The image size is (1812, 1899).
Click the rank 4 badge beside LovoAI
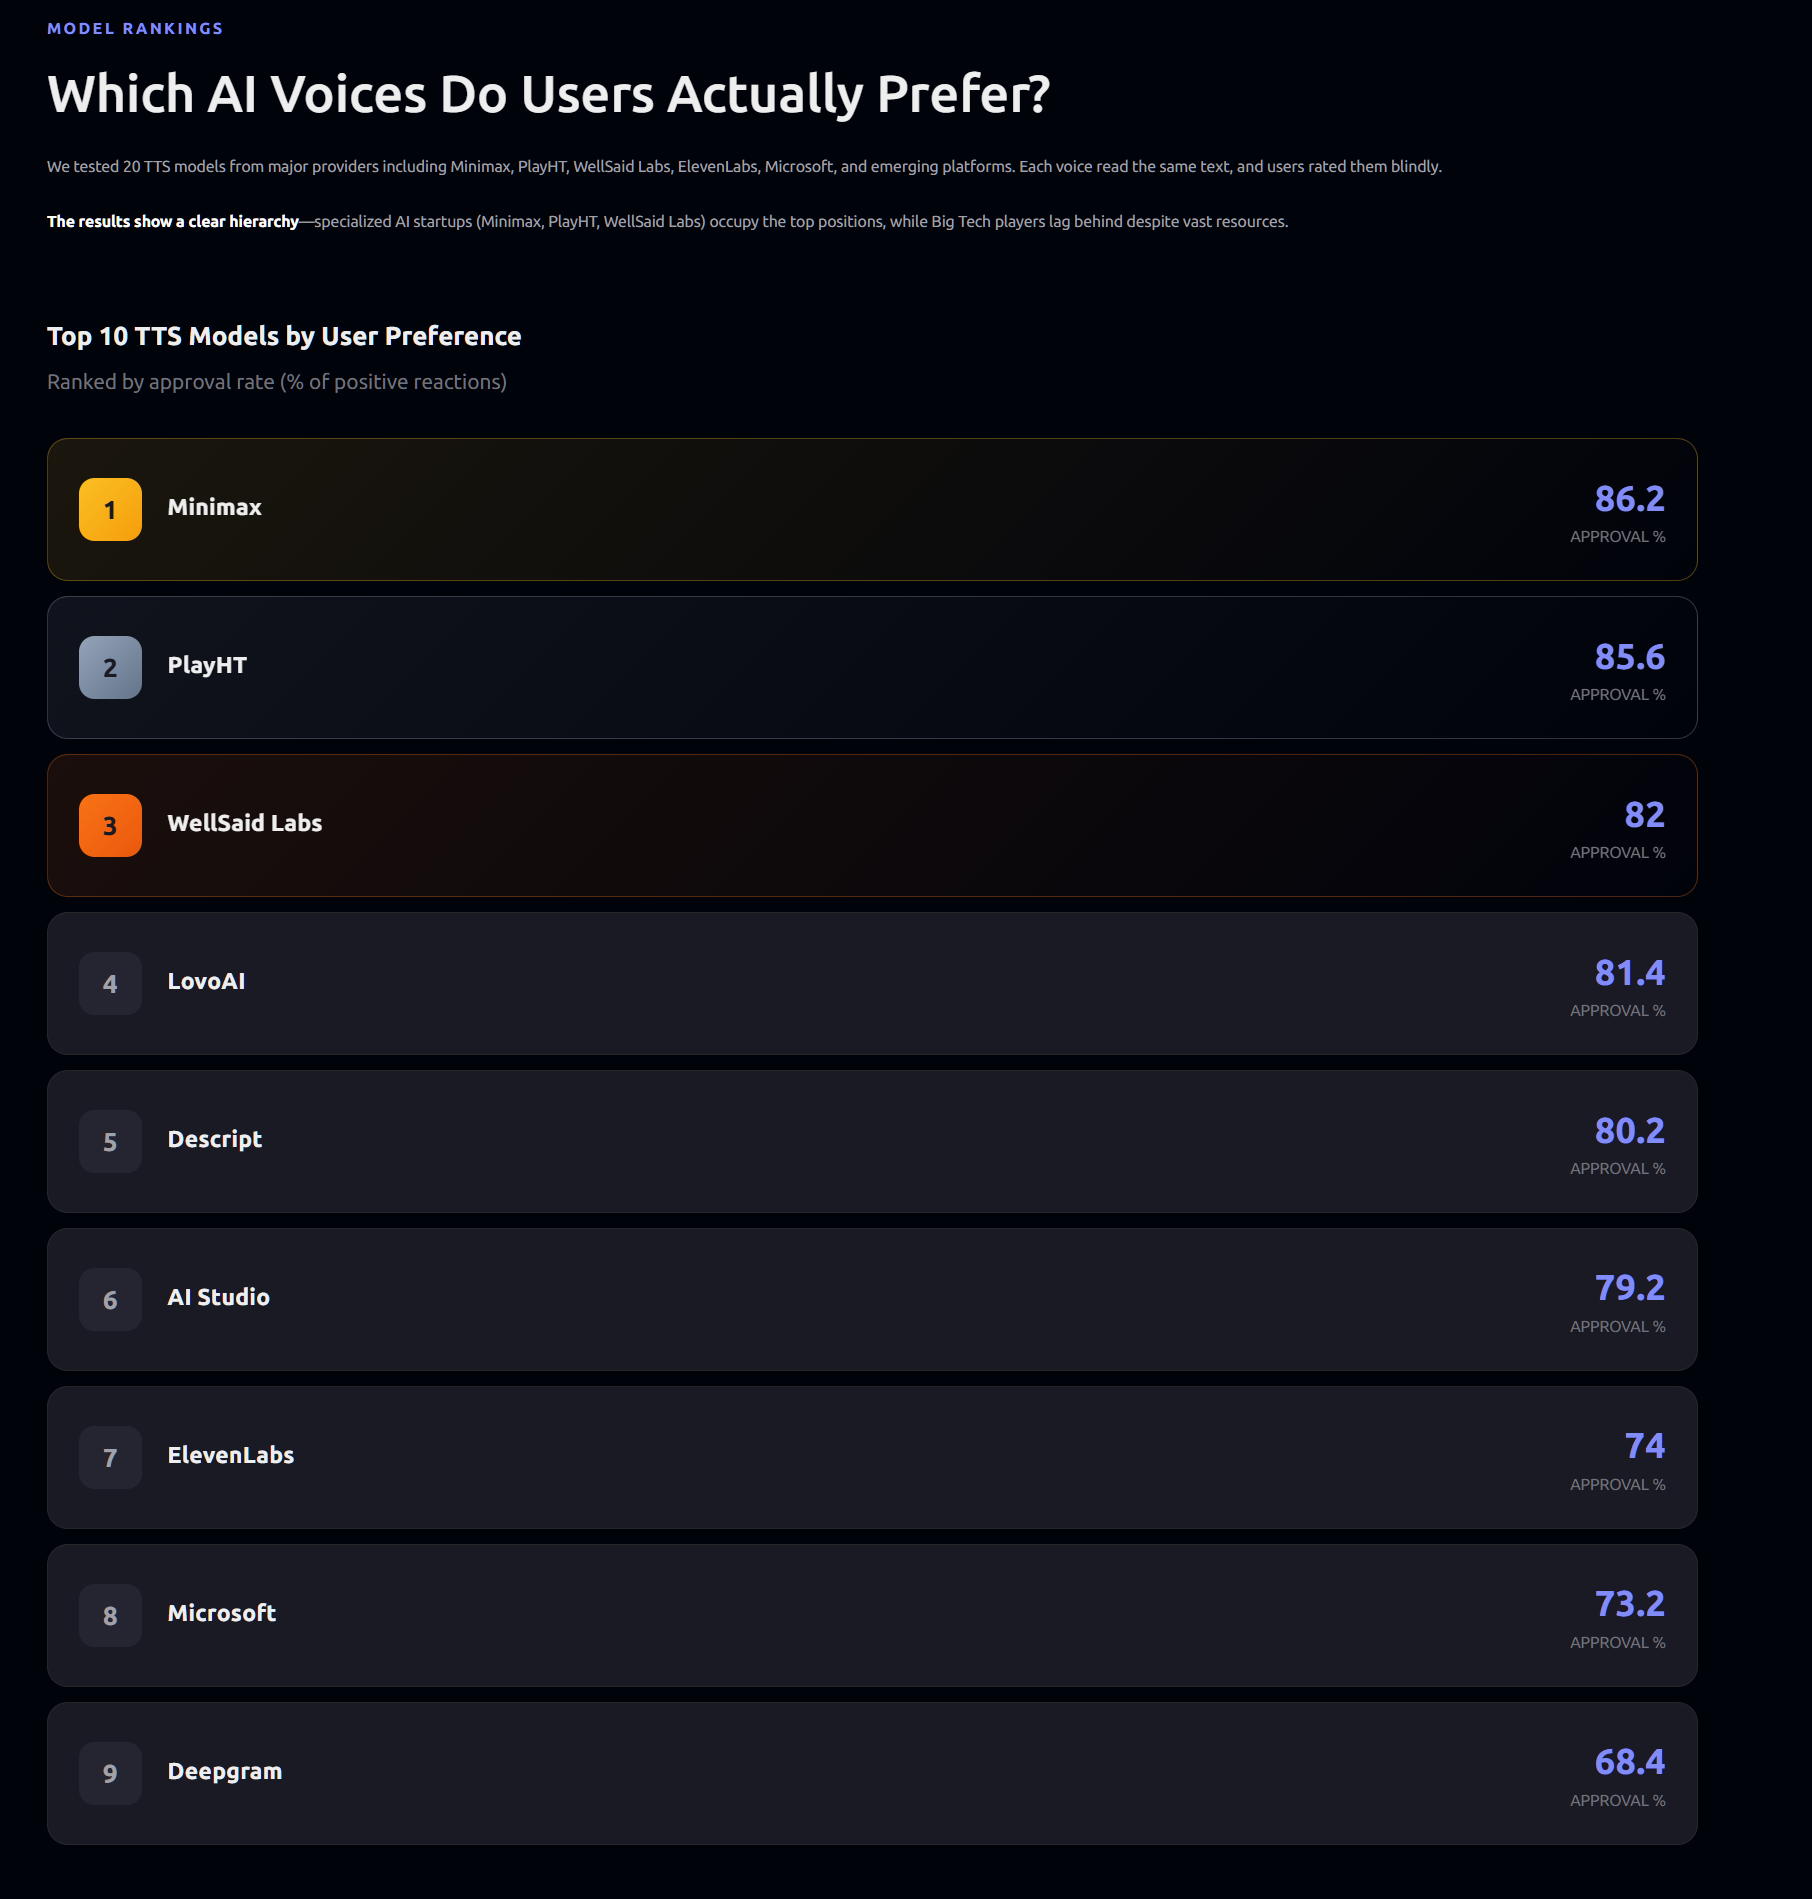coord(110,983)
